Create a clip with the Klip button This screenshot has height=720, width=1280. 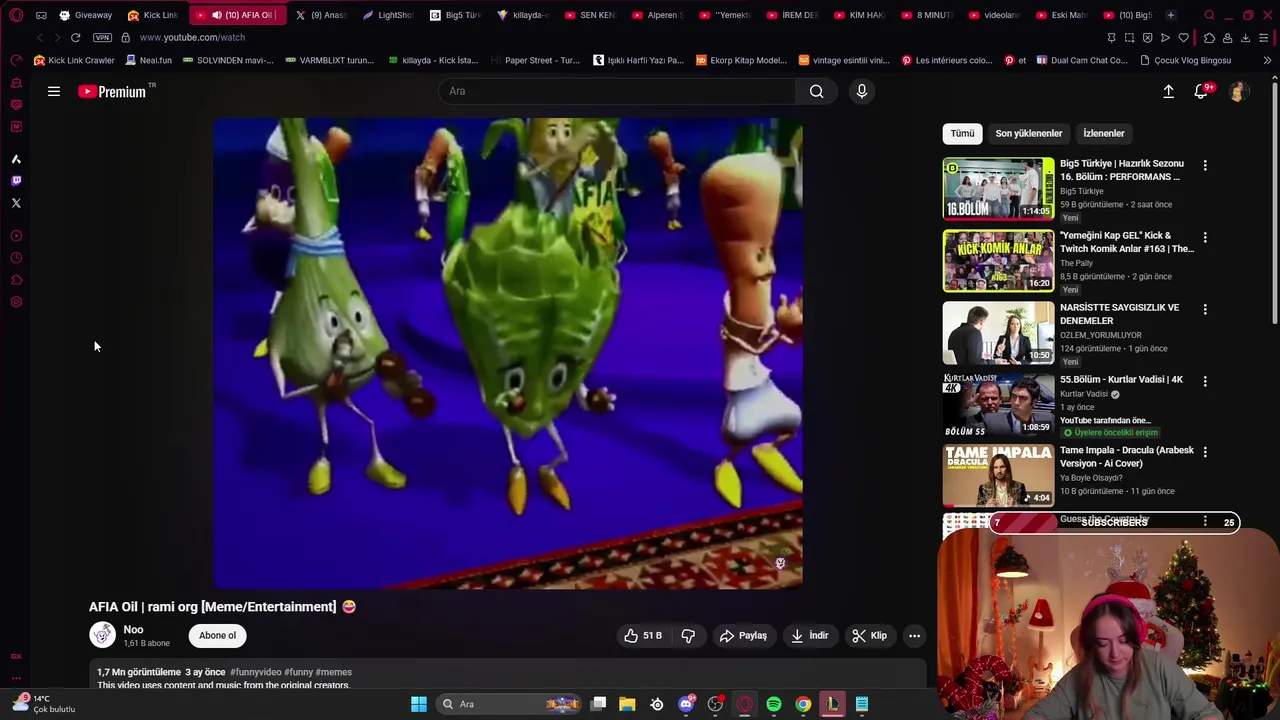click(x=869, y=635)
